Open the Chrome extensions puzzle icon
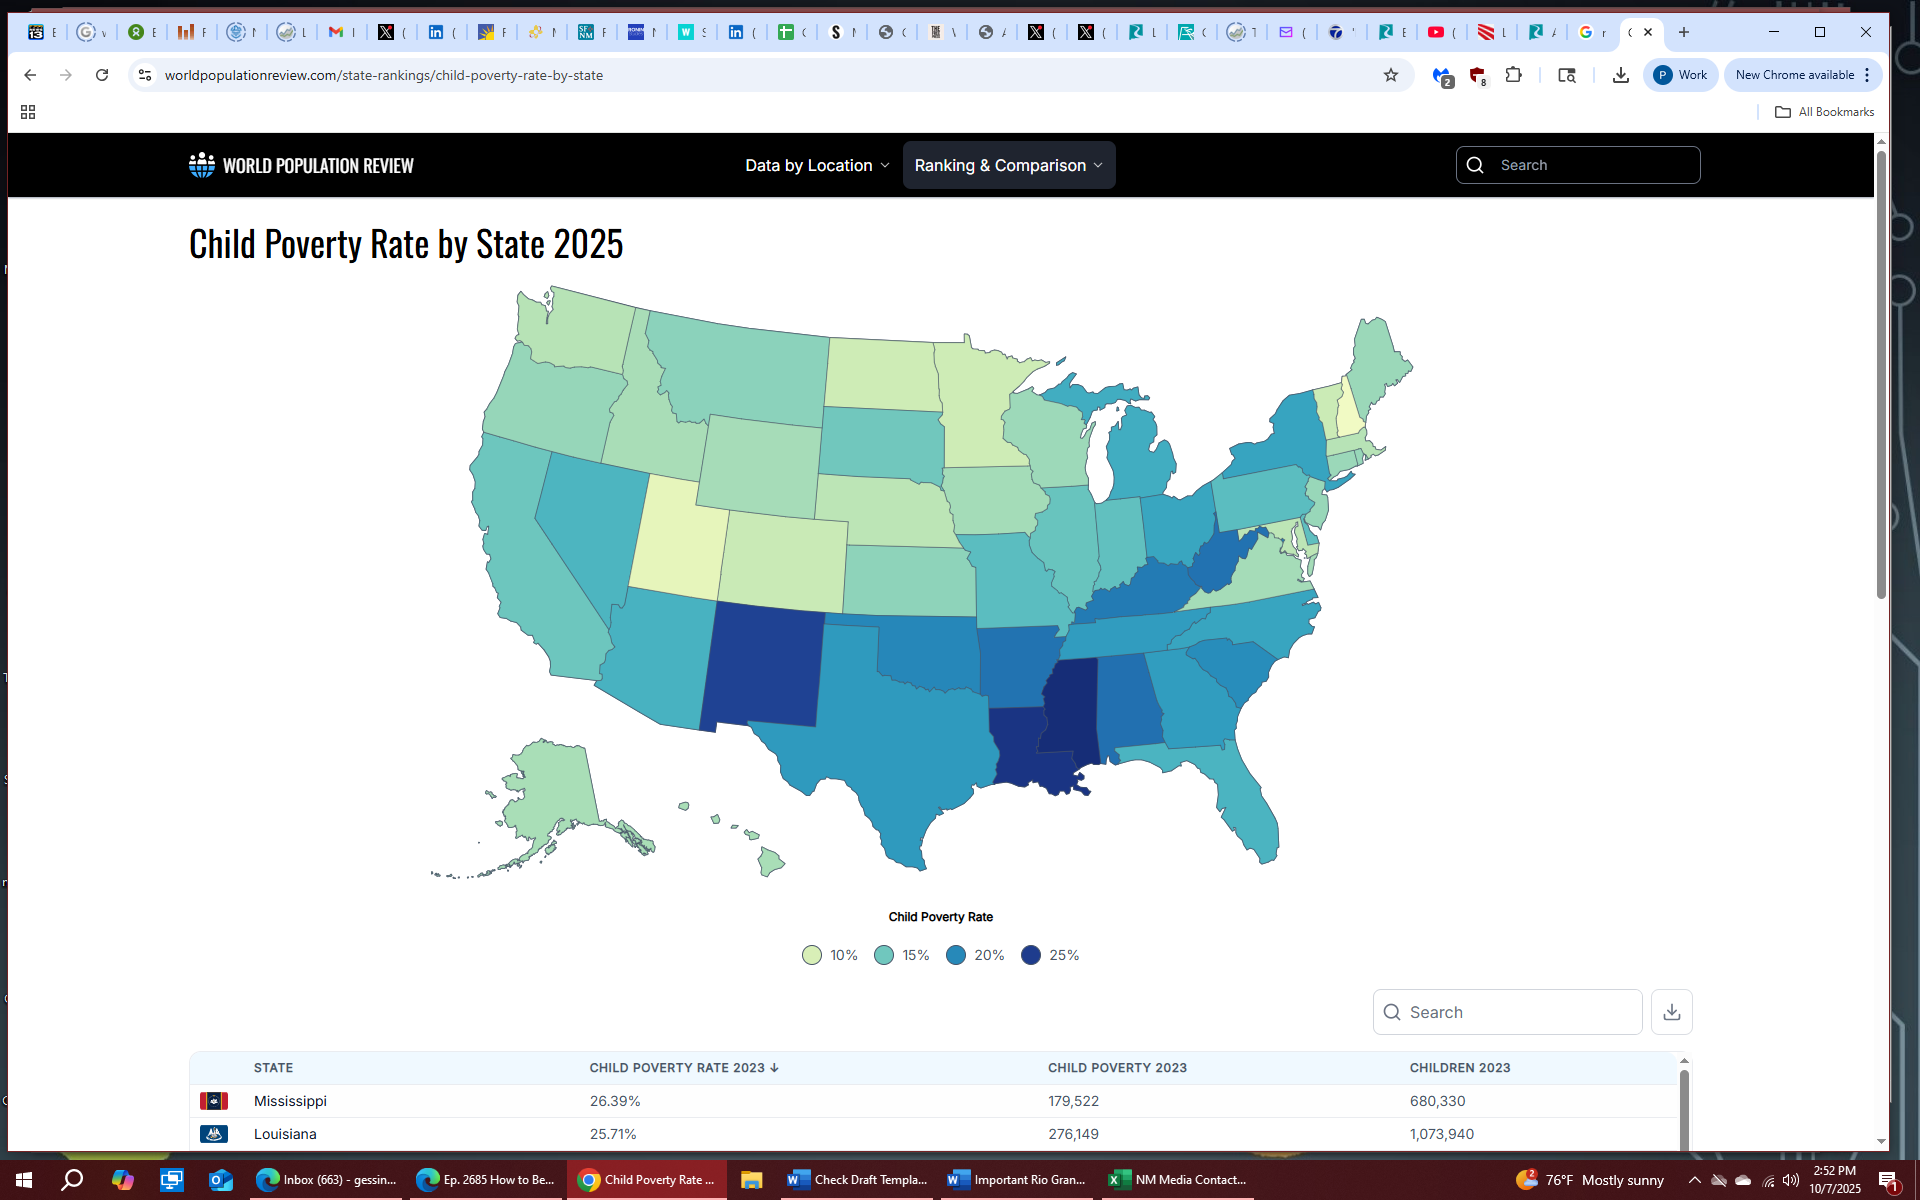Screen dimensions: 1920x1200 (1513, 75)
